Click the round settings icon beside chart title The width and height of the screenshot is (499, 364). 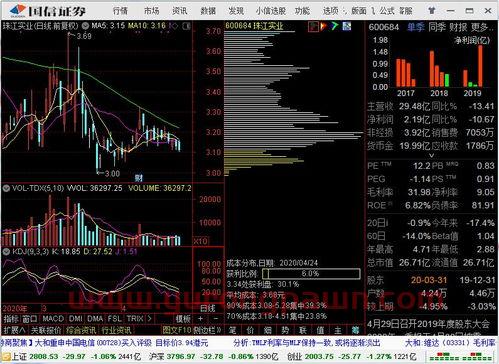coord(85,26)
